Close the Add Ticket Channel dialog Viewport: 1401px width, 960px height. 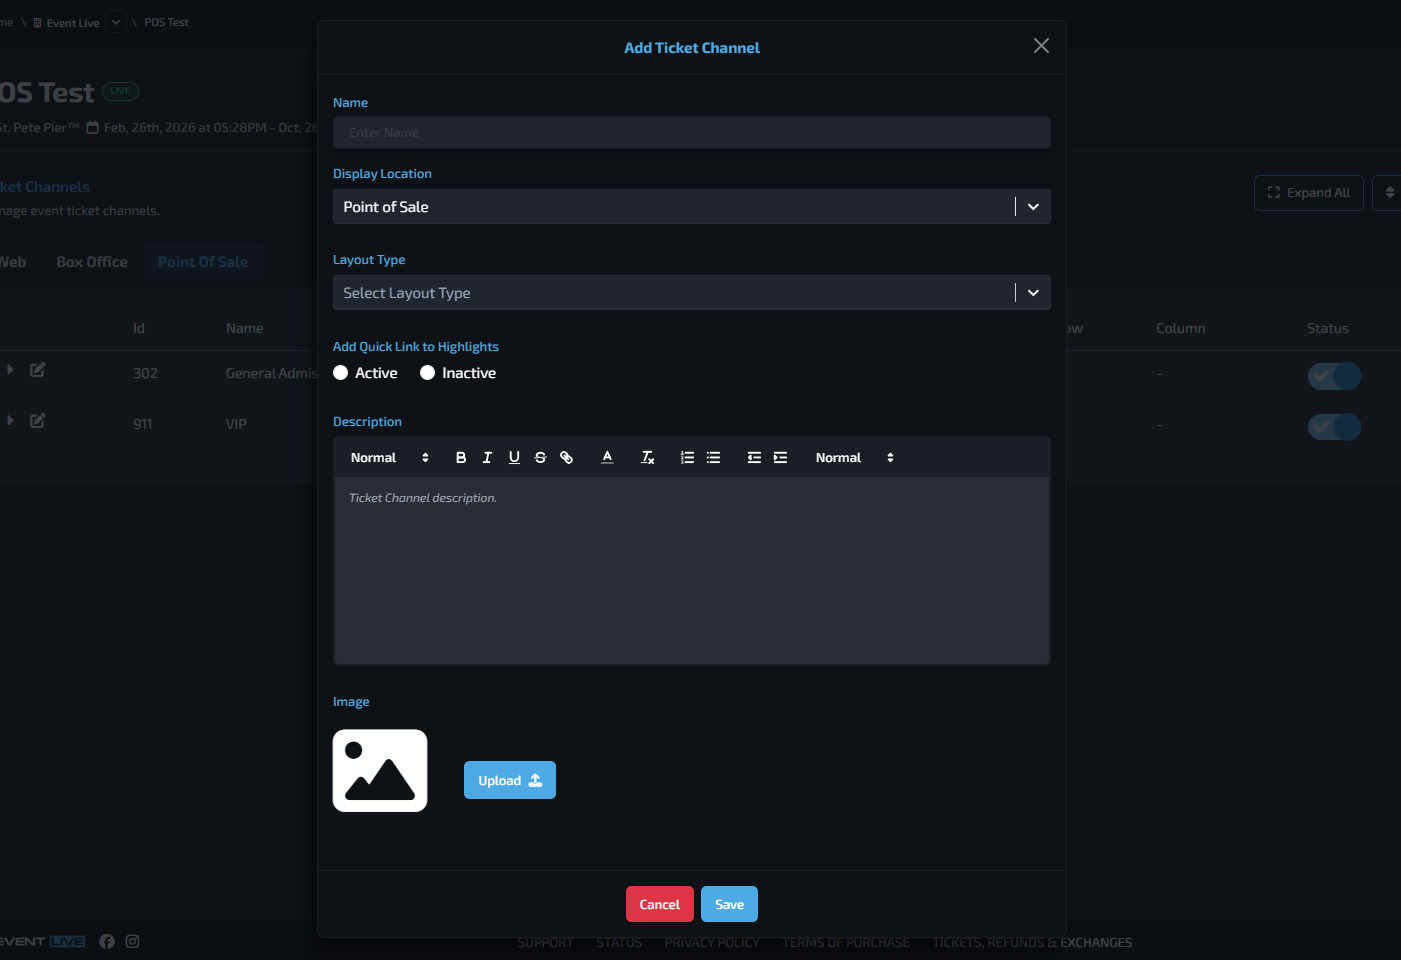click(1041, 46)
